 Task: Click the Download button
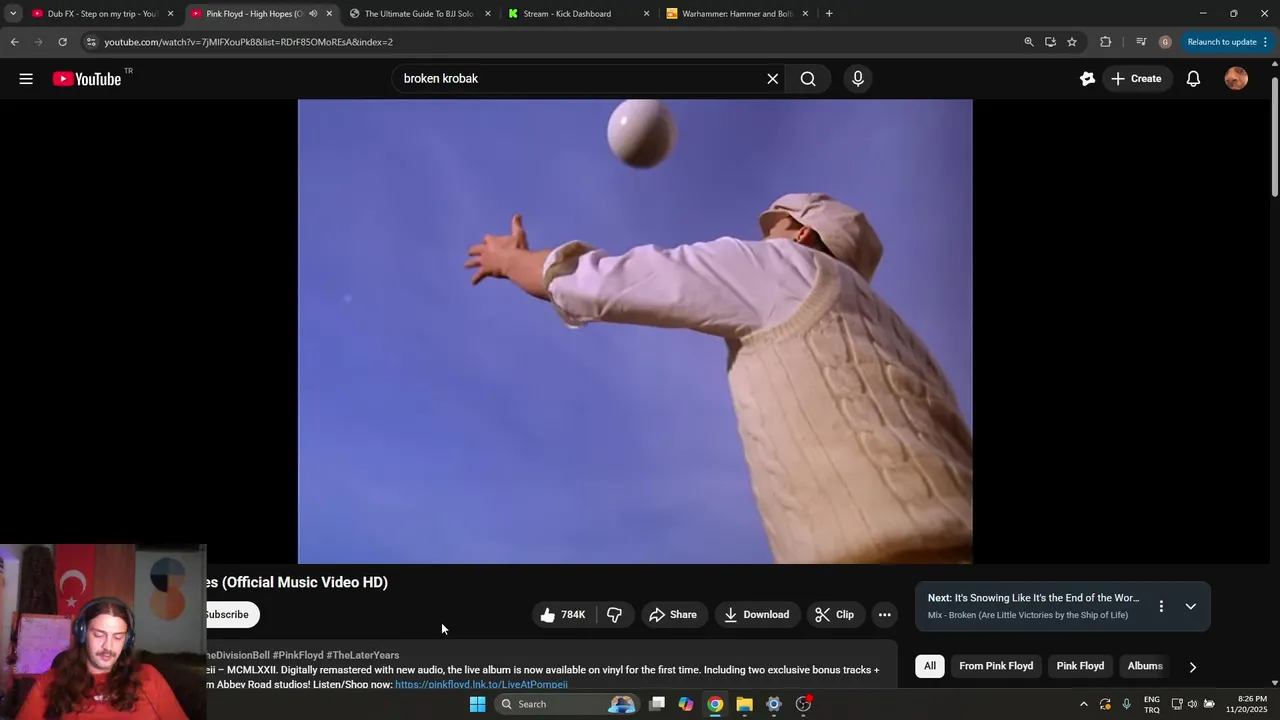757,615
